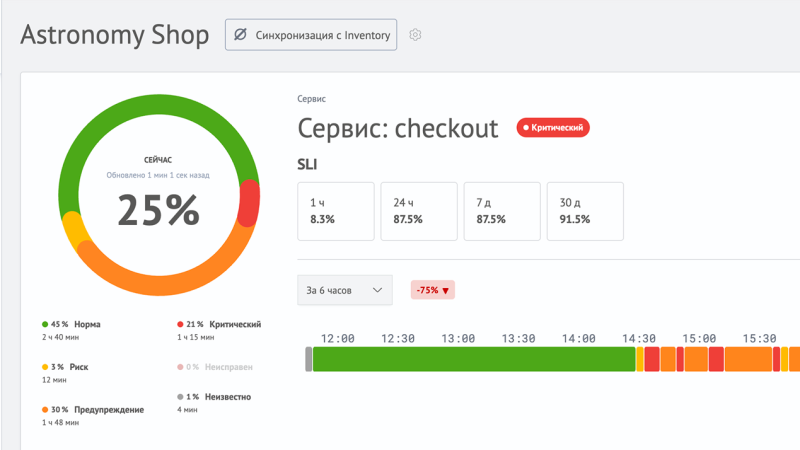Toggle the Неизвестно 1% legend entry
The image size is (800, 450).
214,397
